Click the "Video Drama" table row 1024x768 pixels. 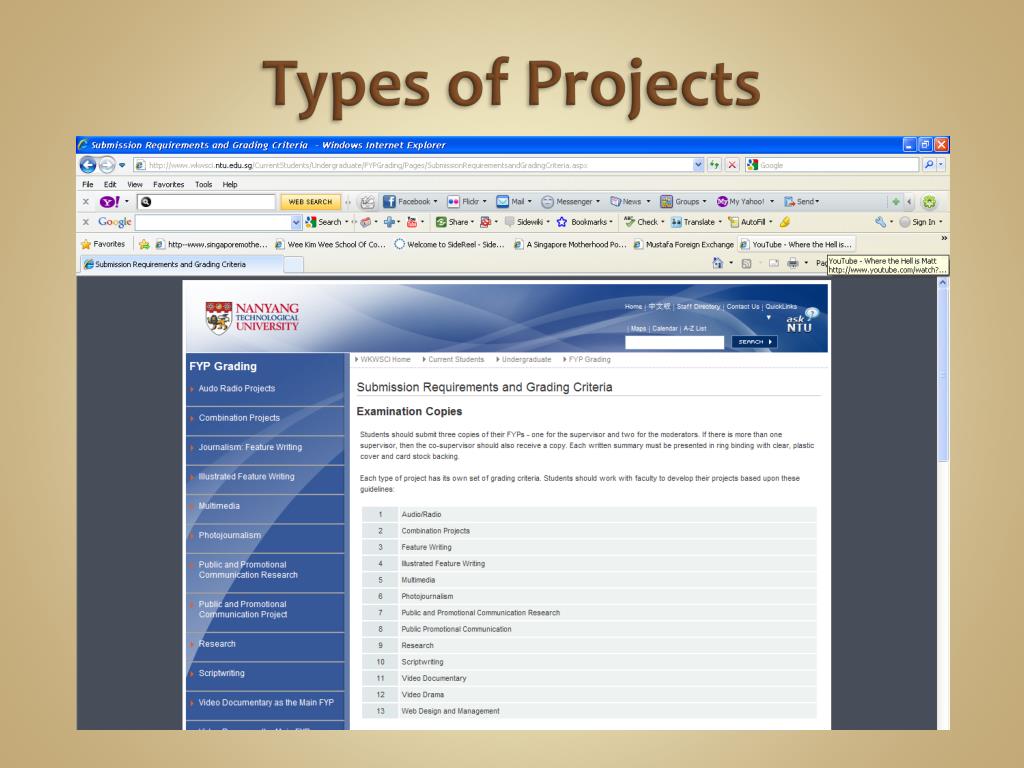(589, 694)
